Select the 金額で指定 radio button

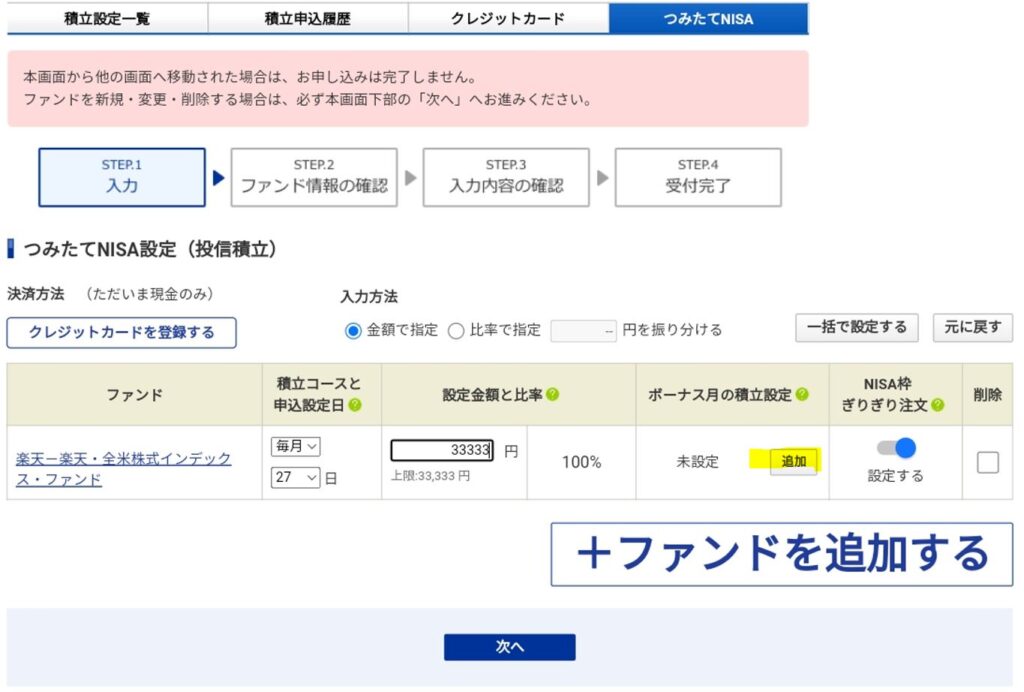pyautogui.click(x=353, y=331)
